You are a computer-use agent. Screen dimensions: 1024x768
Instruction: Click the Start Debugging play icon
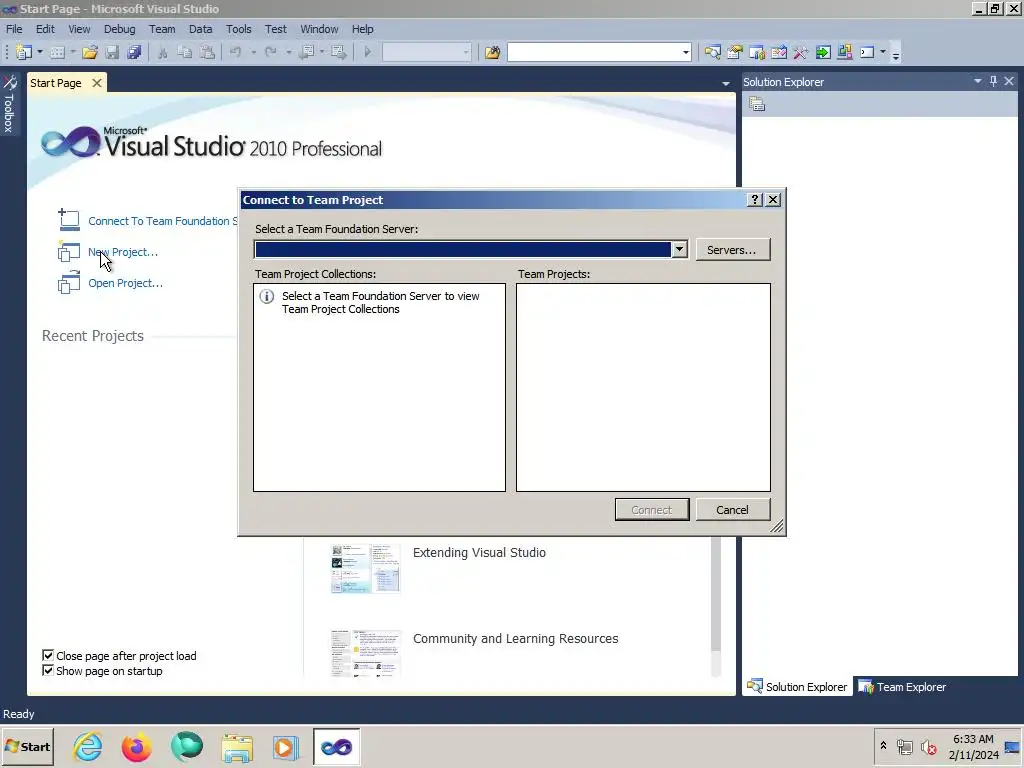tap(368, 52)
